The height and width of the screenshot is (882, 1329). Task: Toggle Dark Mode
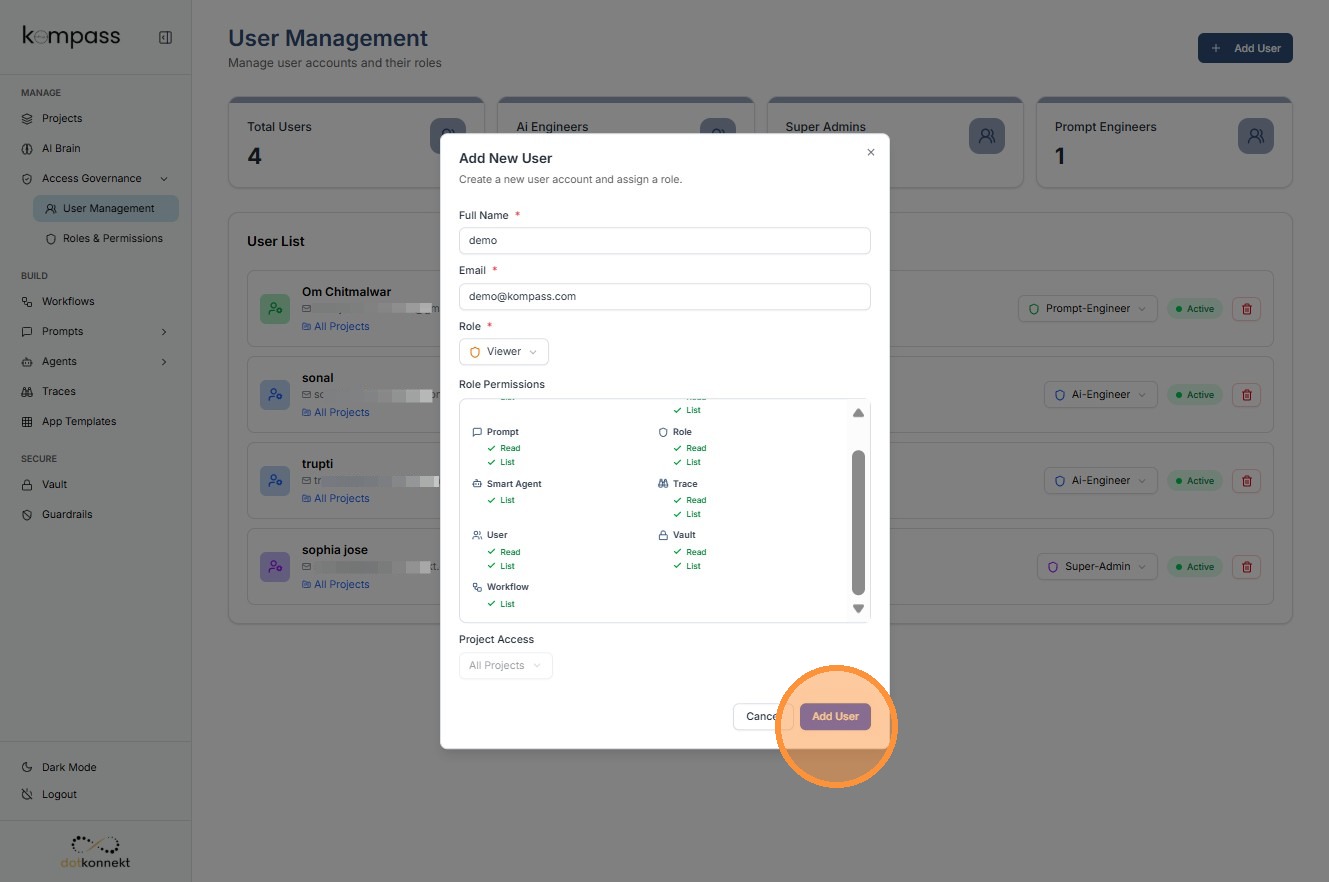[x=69, y=767]
